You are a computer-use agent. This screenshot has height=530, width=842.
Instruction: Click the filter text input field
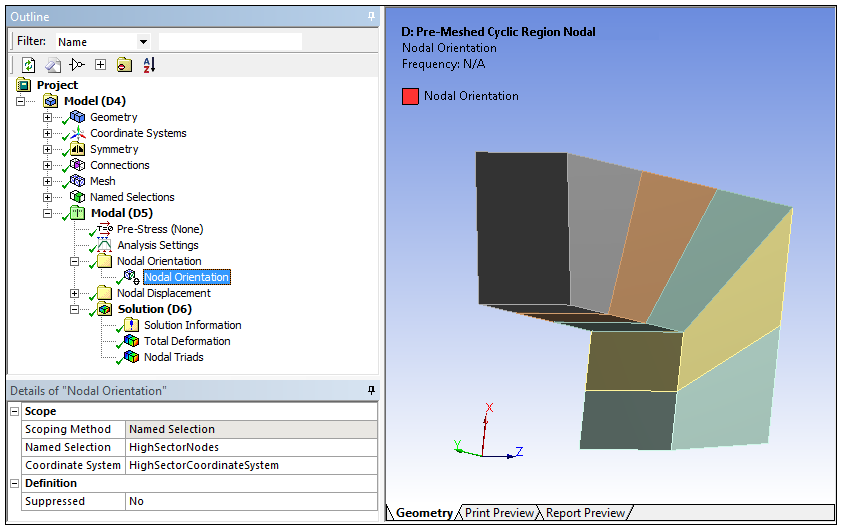[230, 42]
